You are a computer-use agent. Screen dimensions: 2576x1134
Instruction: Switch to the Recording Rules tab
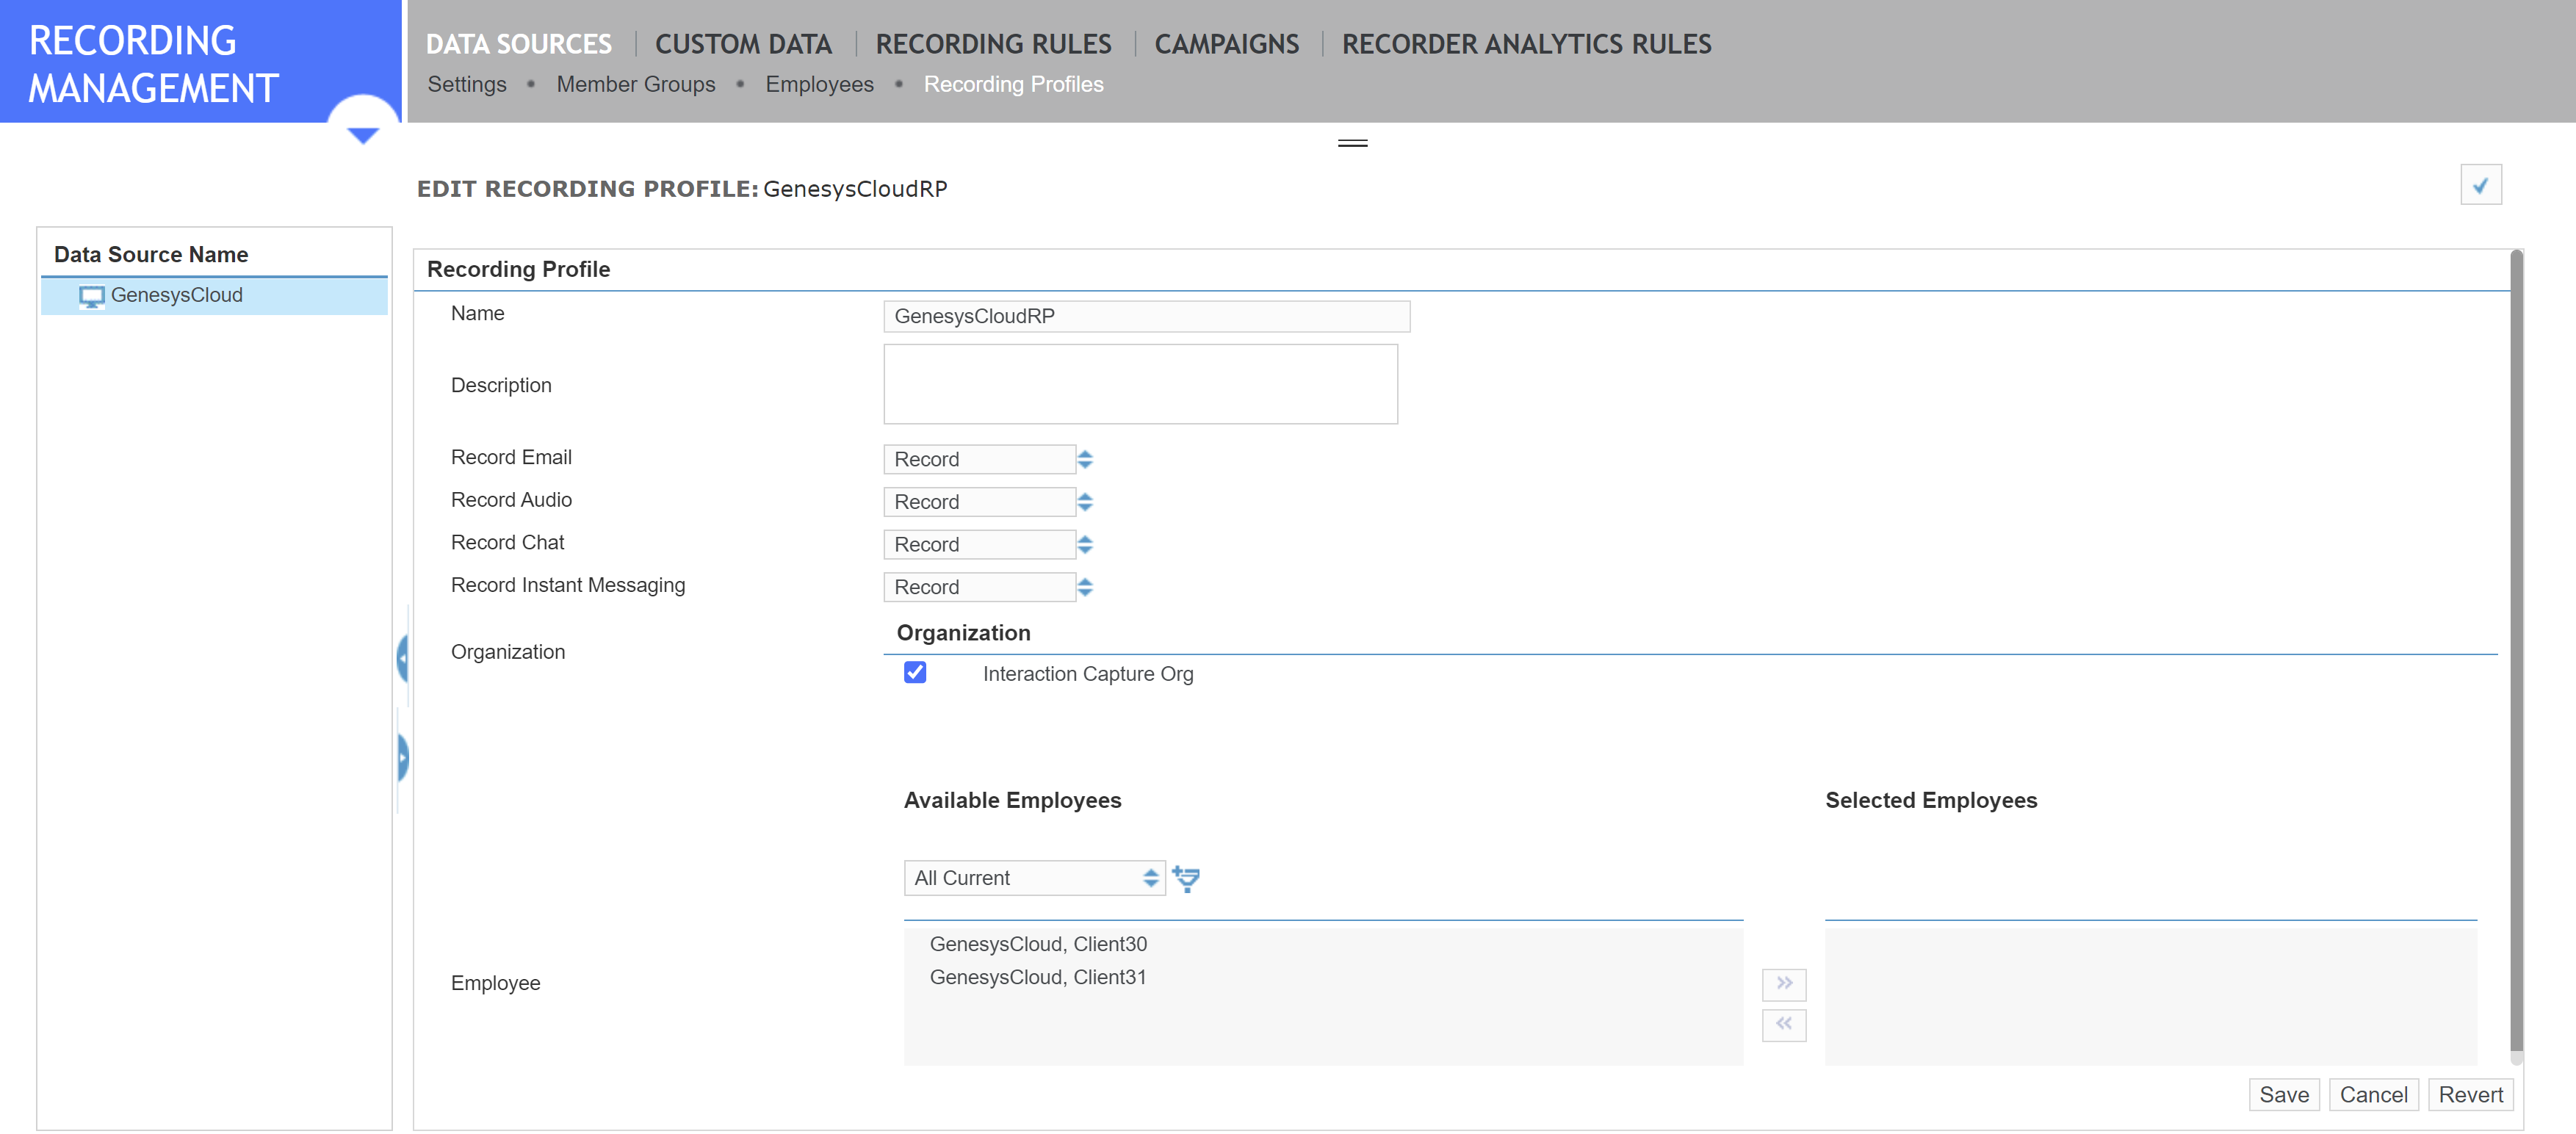[993, 43]
